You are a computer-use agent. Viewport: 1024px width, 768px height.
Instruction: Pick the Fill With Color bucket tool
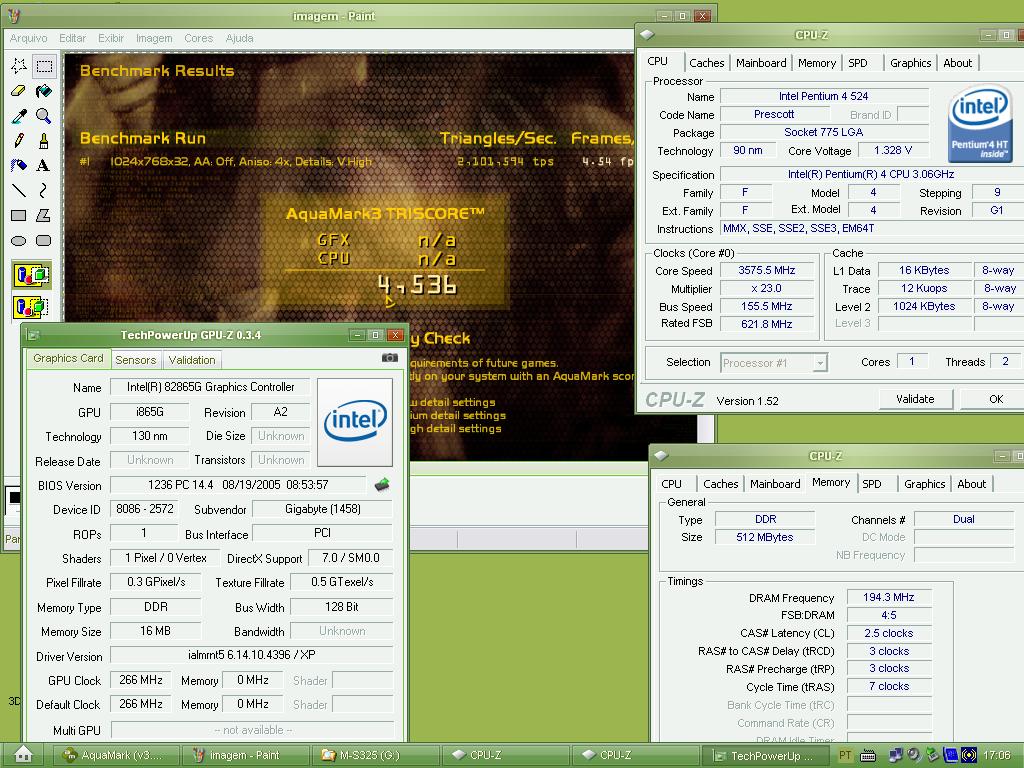44,91
